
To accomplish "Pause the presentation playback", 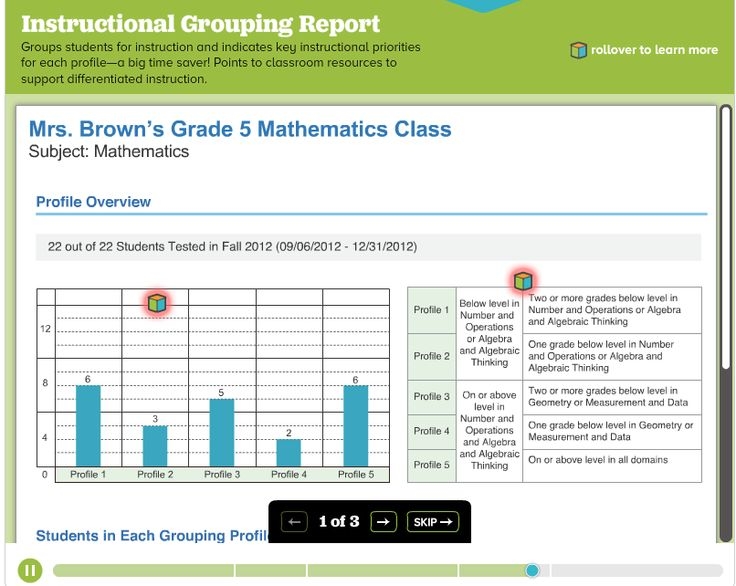I will click(x=30, y=570).
